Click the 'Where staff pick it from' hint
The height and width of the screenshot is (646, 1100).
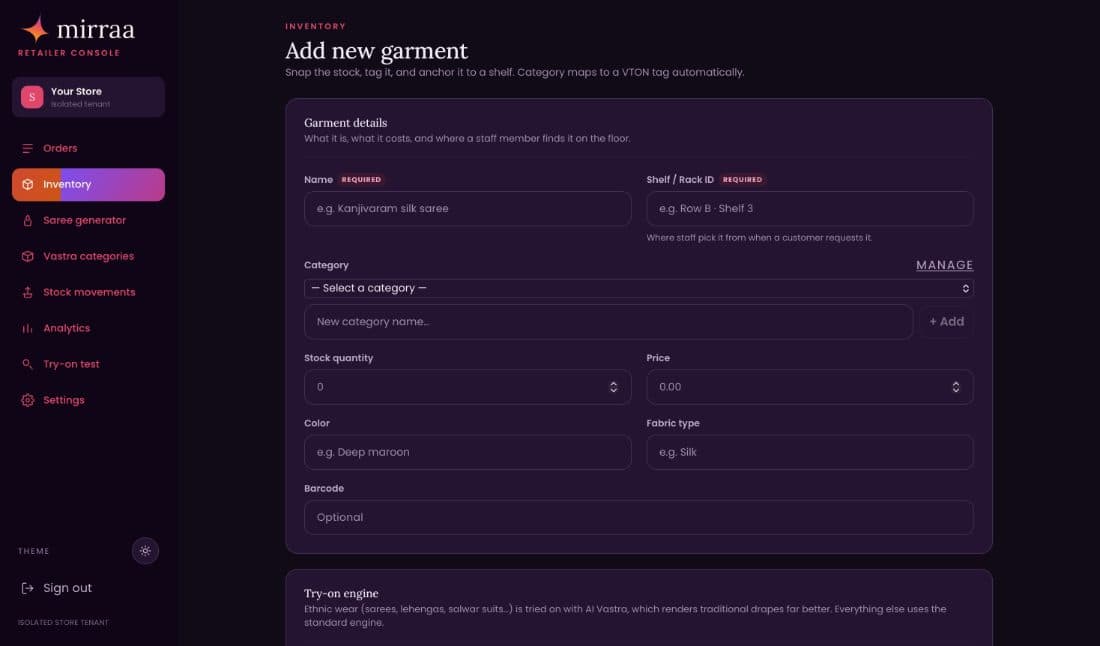pyautogui.click(x=759, y=238)
